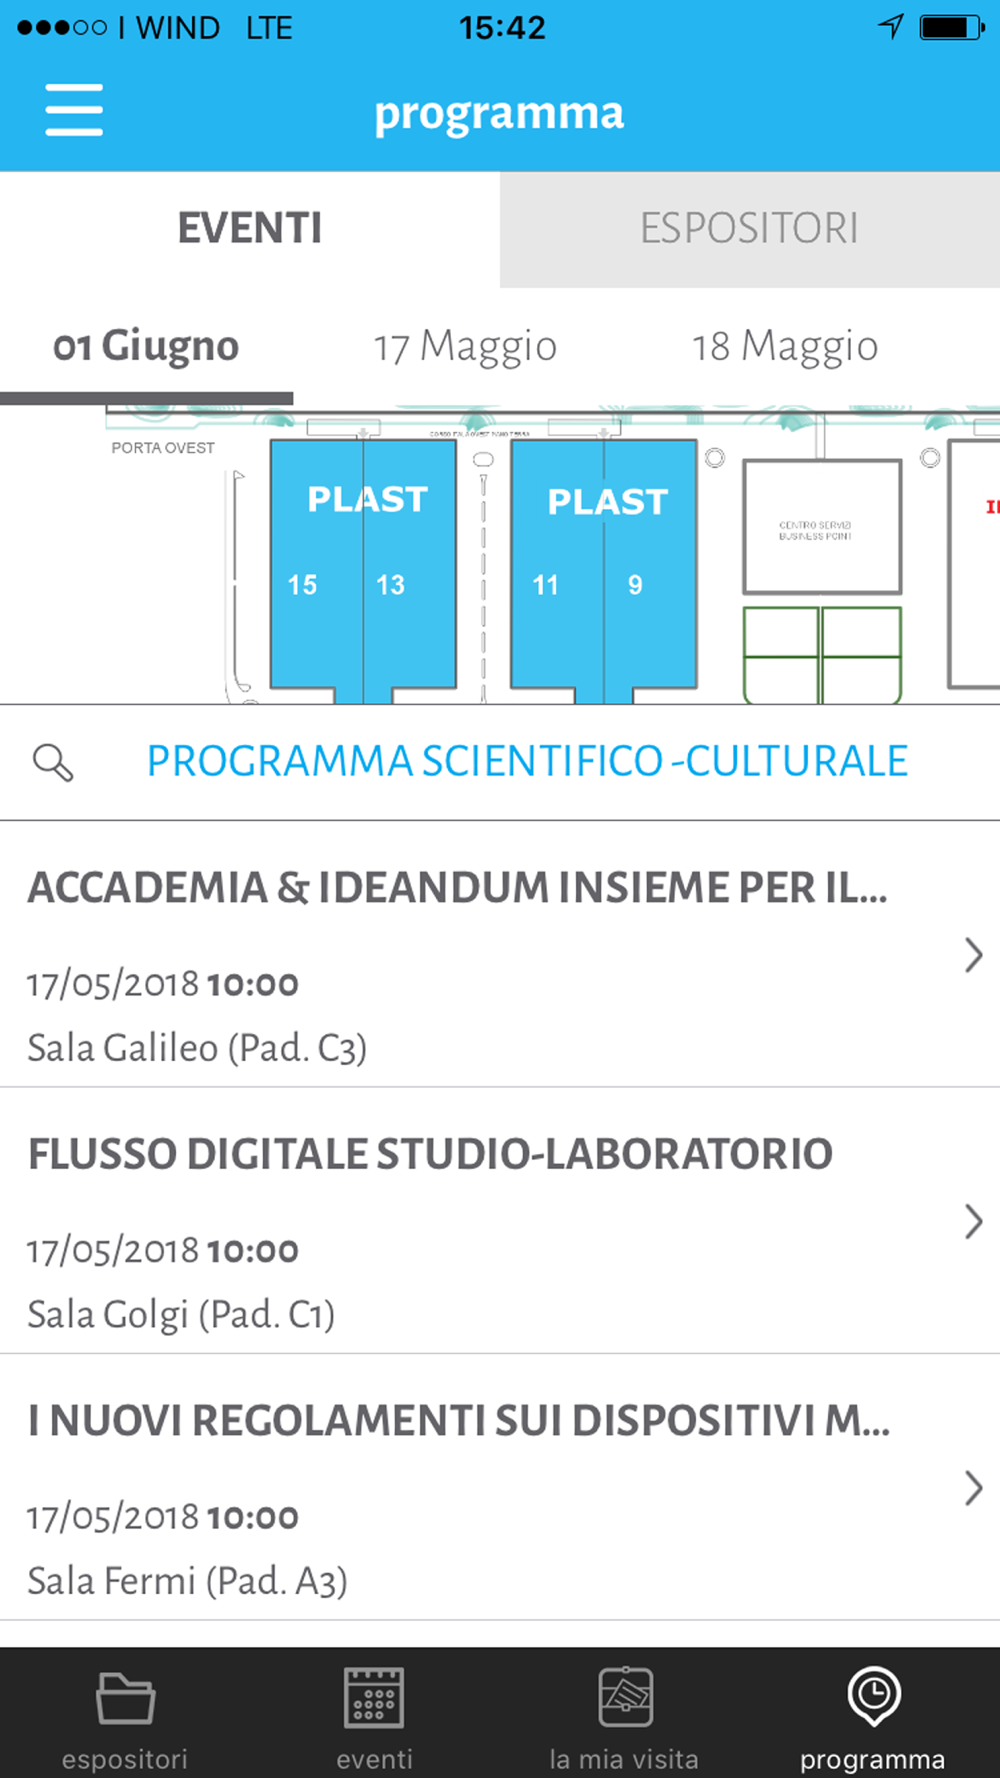
Task: Tap the search magnifier icon
Action: pyautogui.click(x=53, y=762)
